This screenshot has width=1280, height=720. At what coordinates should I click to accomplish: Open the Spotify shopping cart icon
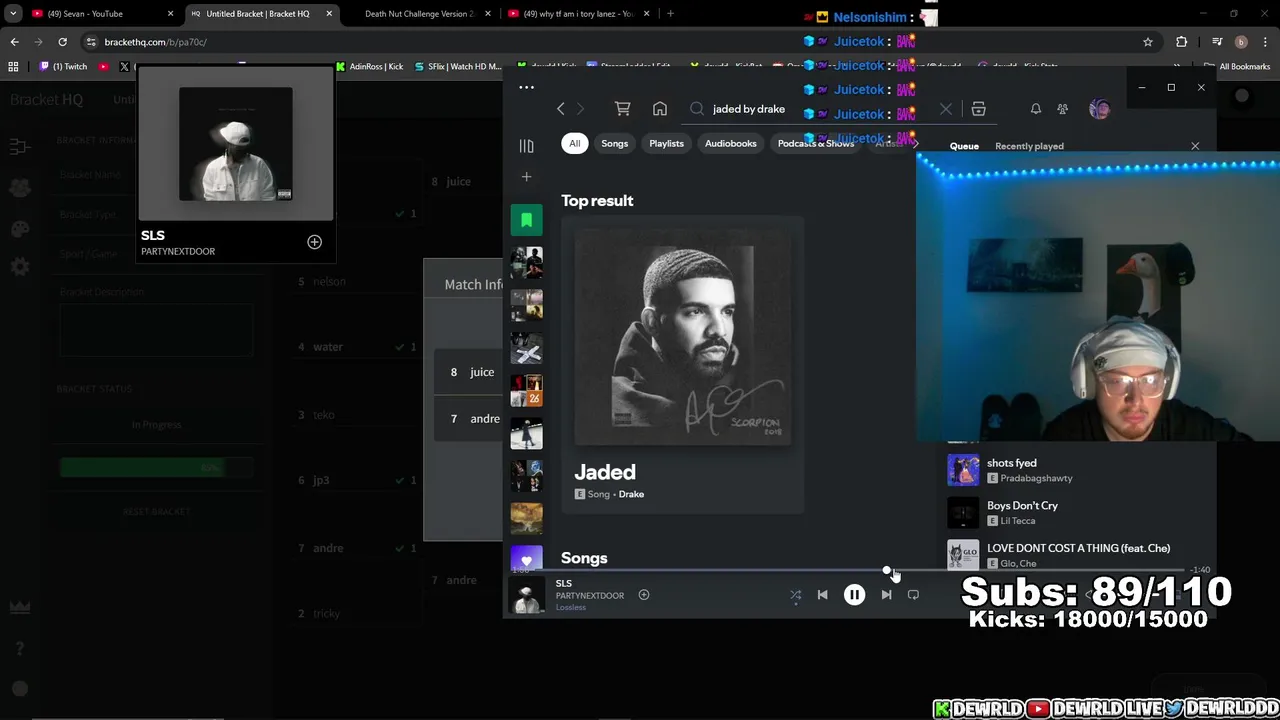[622, 109]
